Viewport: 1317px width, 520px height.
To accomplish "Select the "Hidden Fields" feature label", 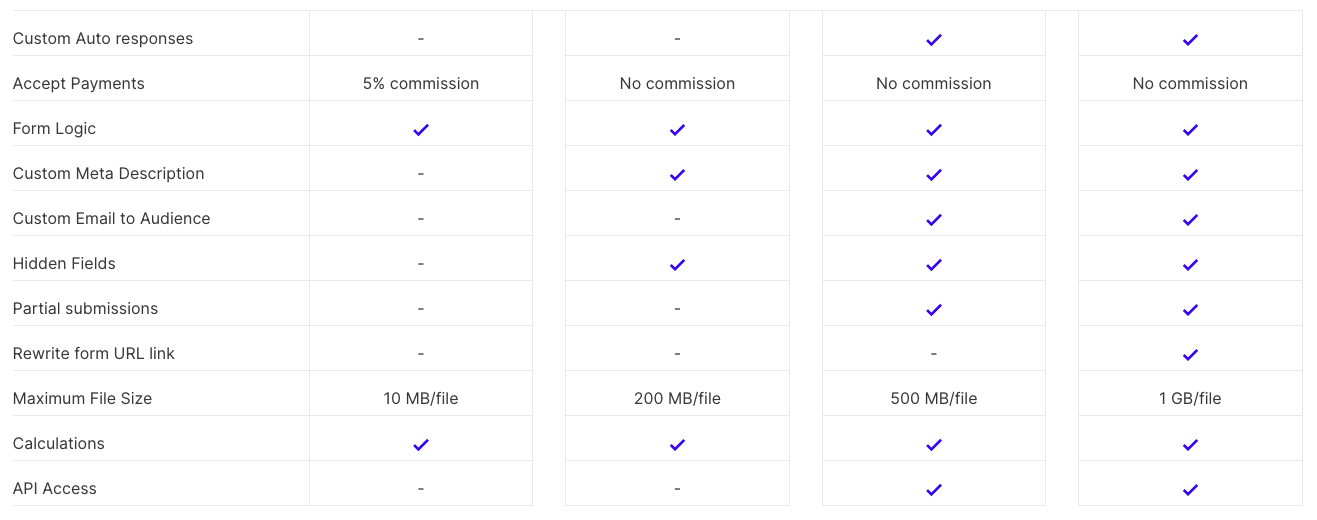I will coord(64,263).
